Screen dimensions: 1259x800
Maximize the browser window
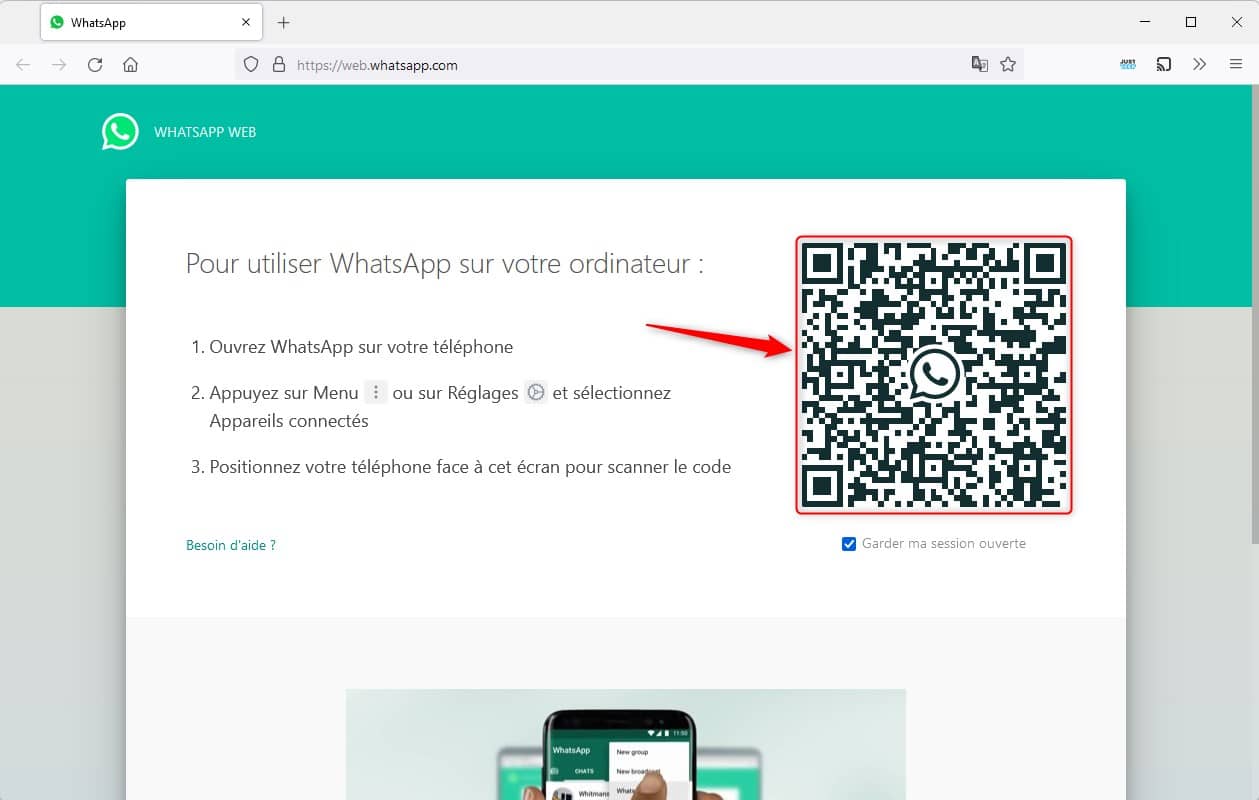1191,22
